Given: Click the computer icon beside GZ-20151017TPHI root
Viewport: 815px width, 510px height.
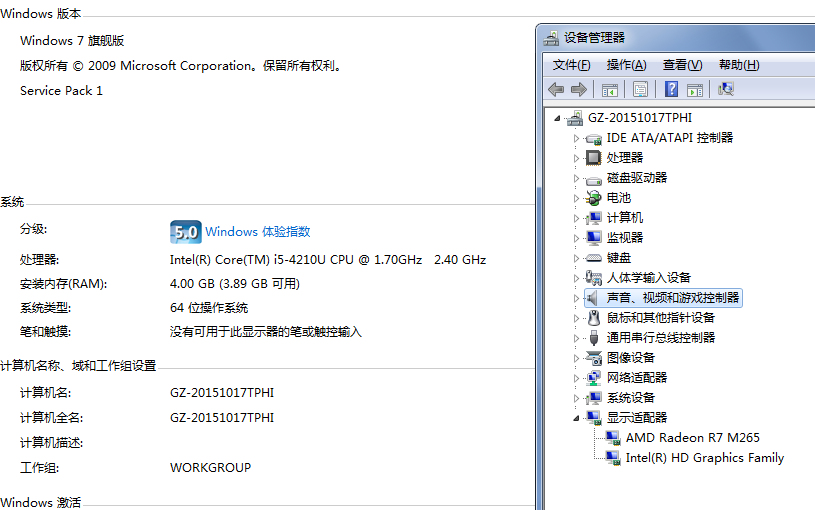Looking at the screenshot, I should point(575,118).
